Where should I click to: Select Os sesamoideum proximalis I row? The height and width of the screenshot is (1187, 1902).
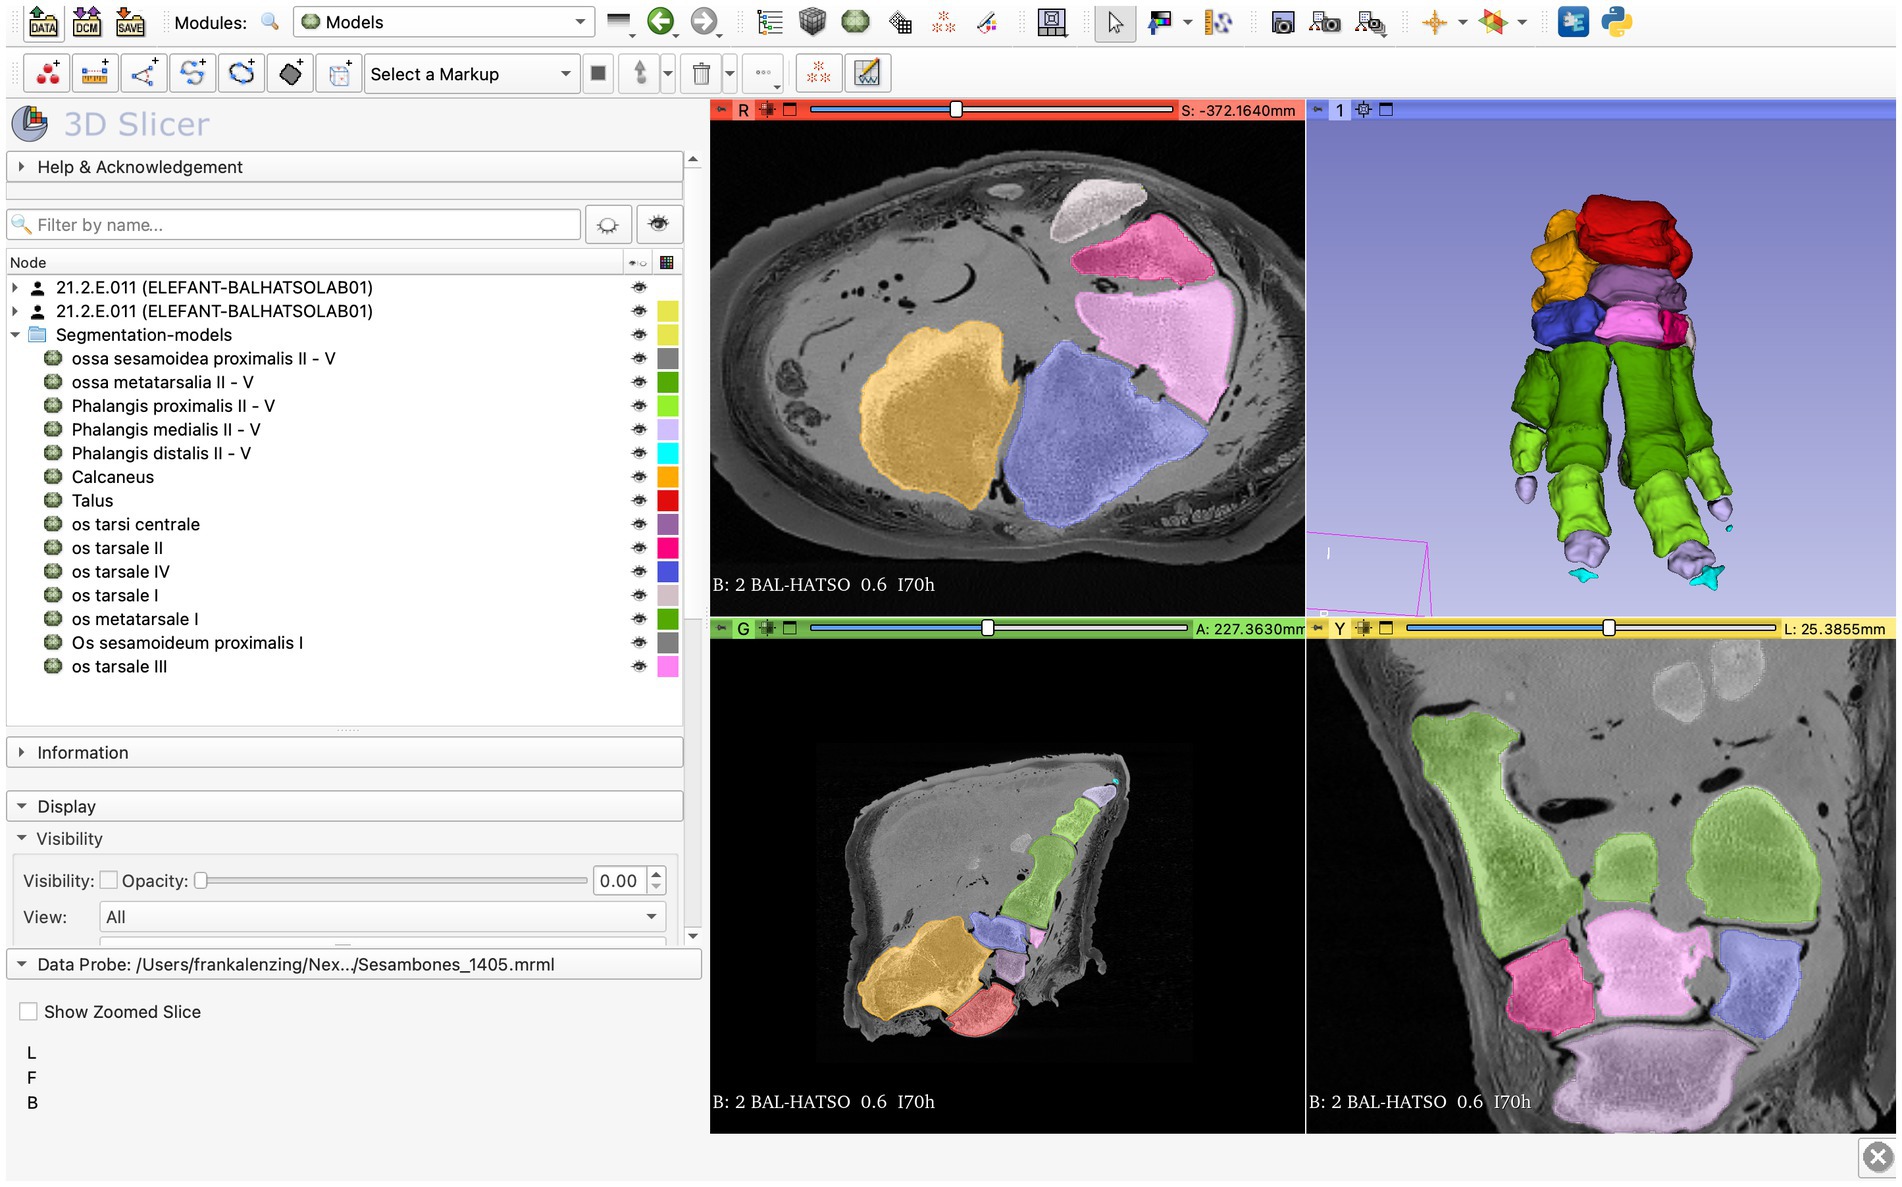pyautogui.click(x=344, y=643)
